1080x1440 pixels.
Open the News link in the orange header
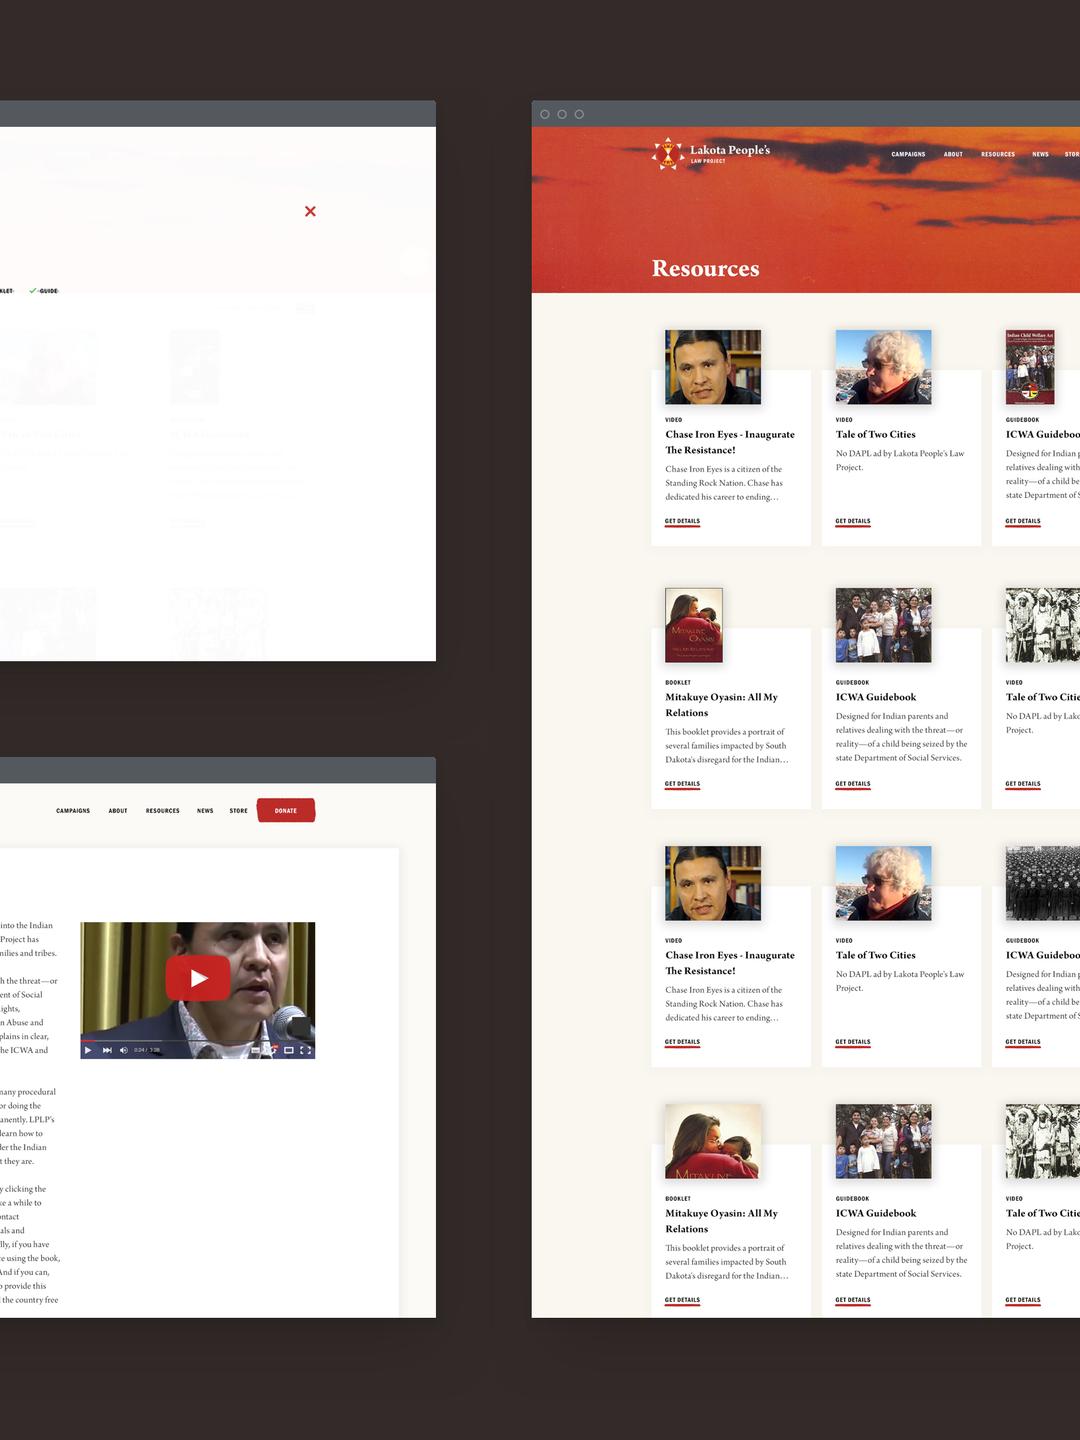[x=1040, y=154]
